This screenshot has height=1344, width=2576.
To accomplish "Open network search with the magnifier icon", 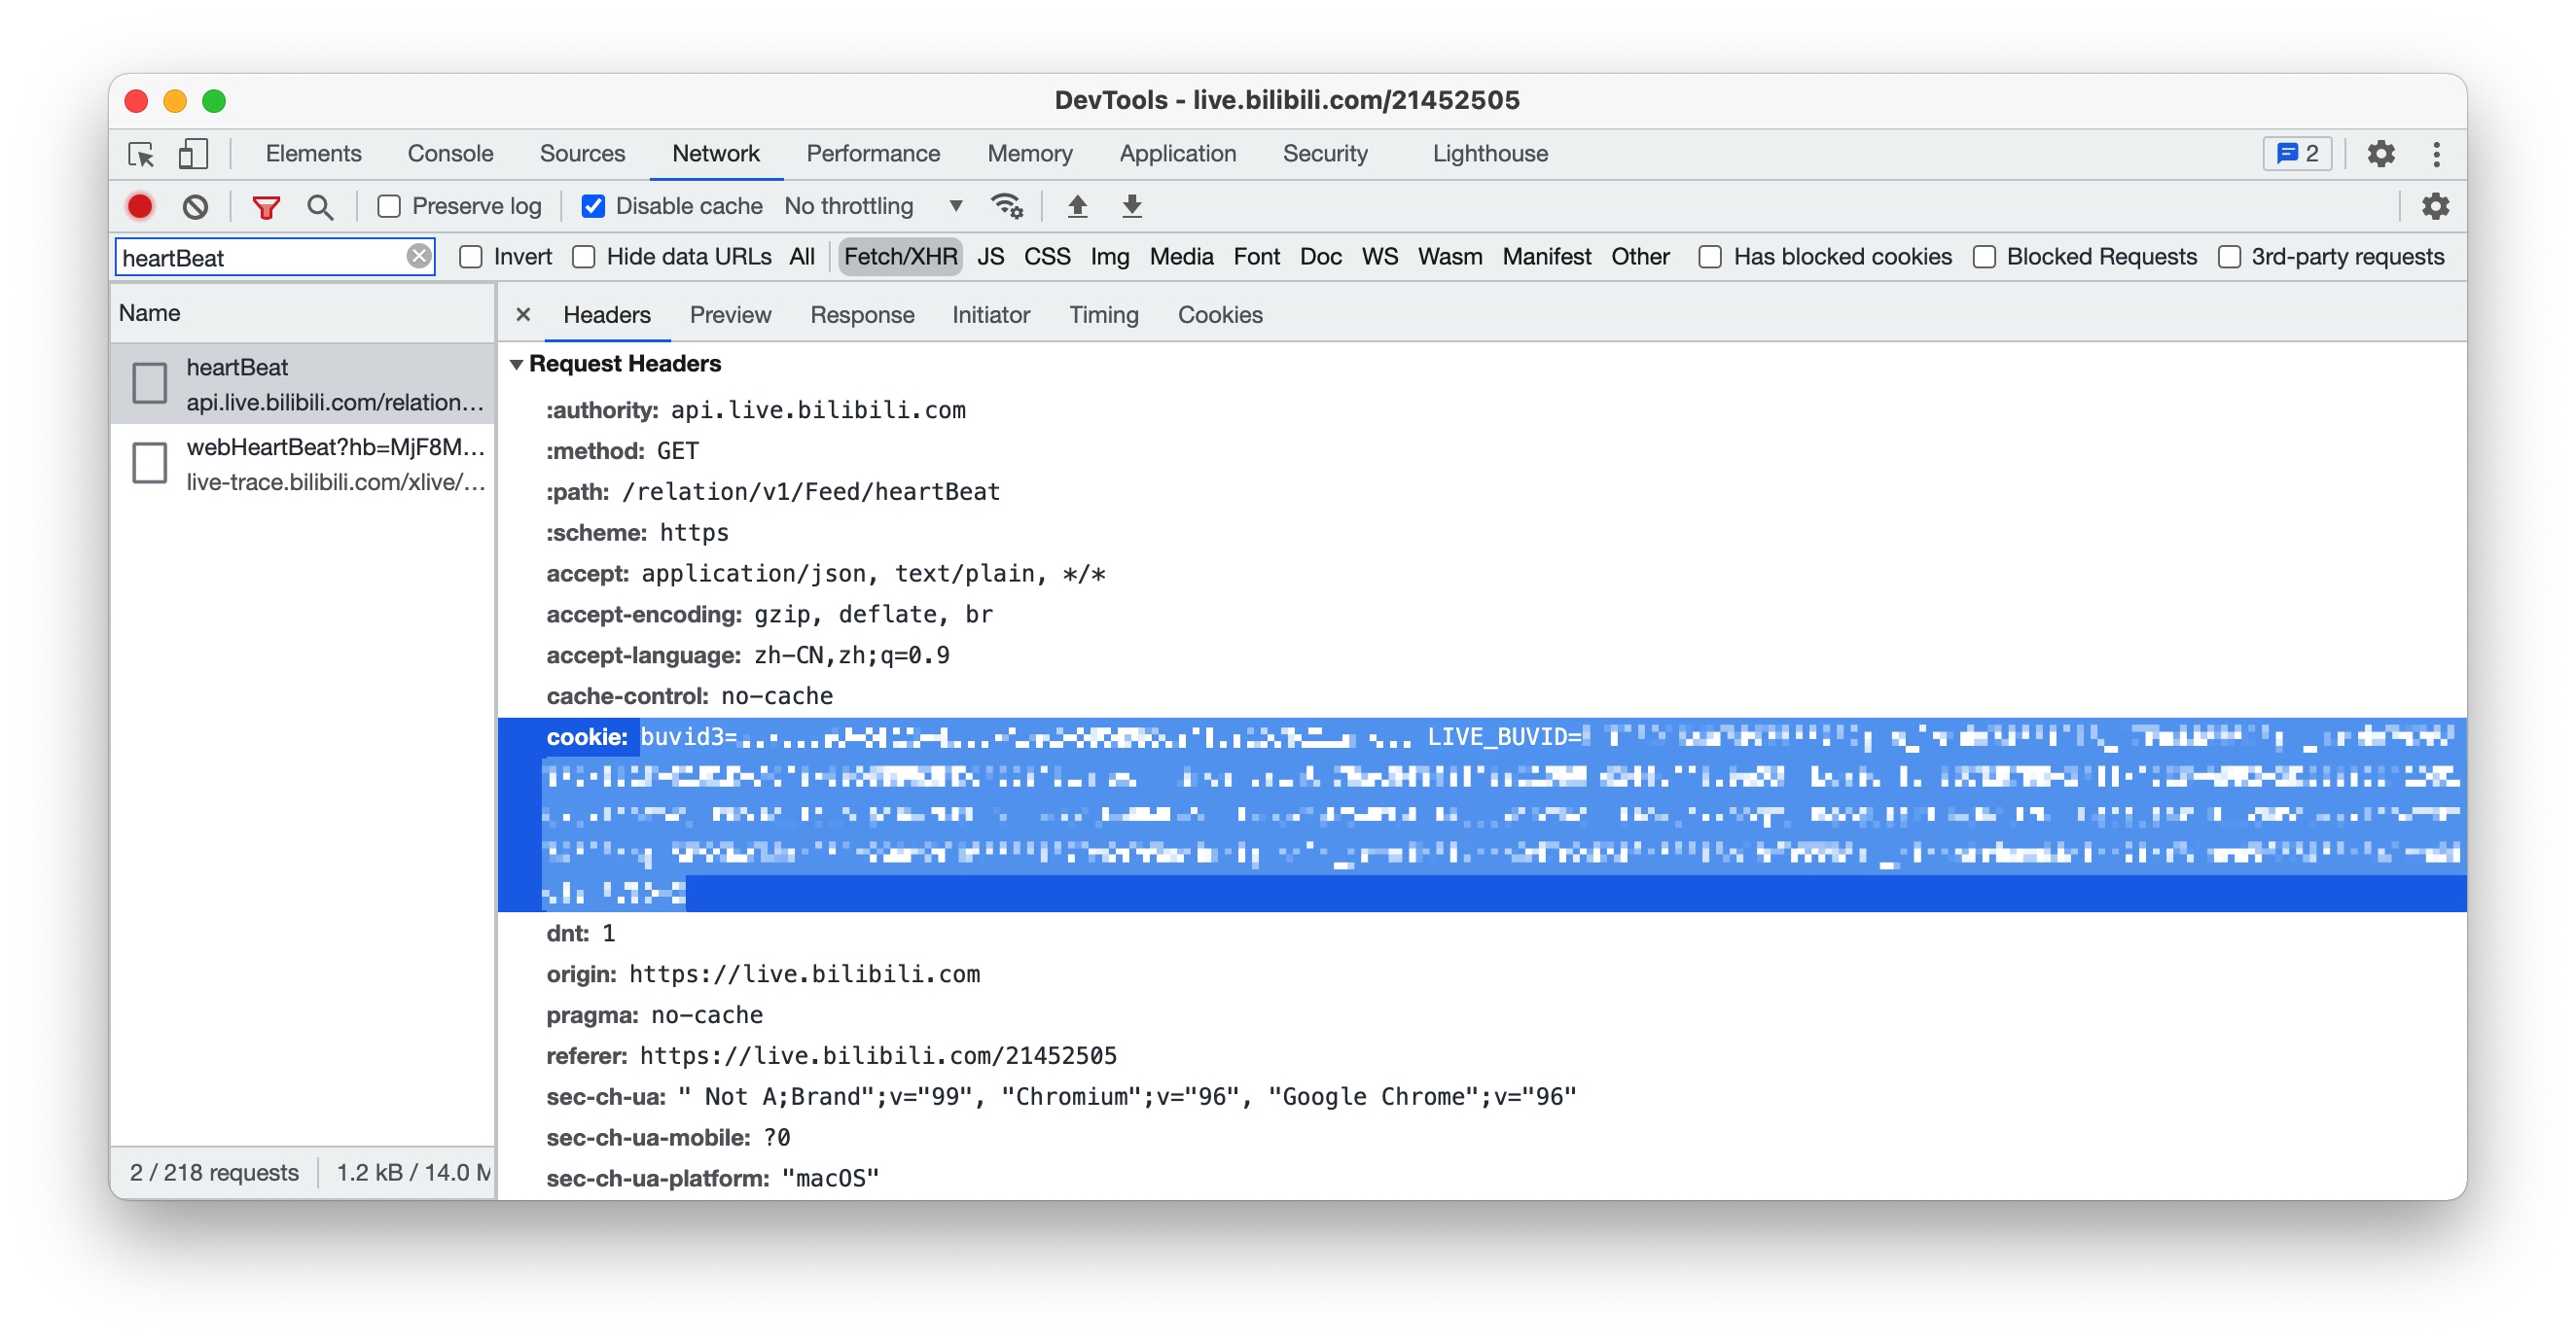I will [x=320, y=206].
